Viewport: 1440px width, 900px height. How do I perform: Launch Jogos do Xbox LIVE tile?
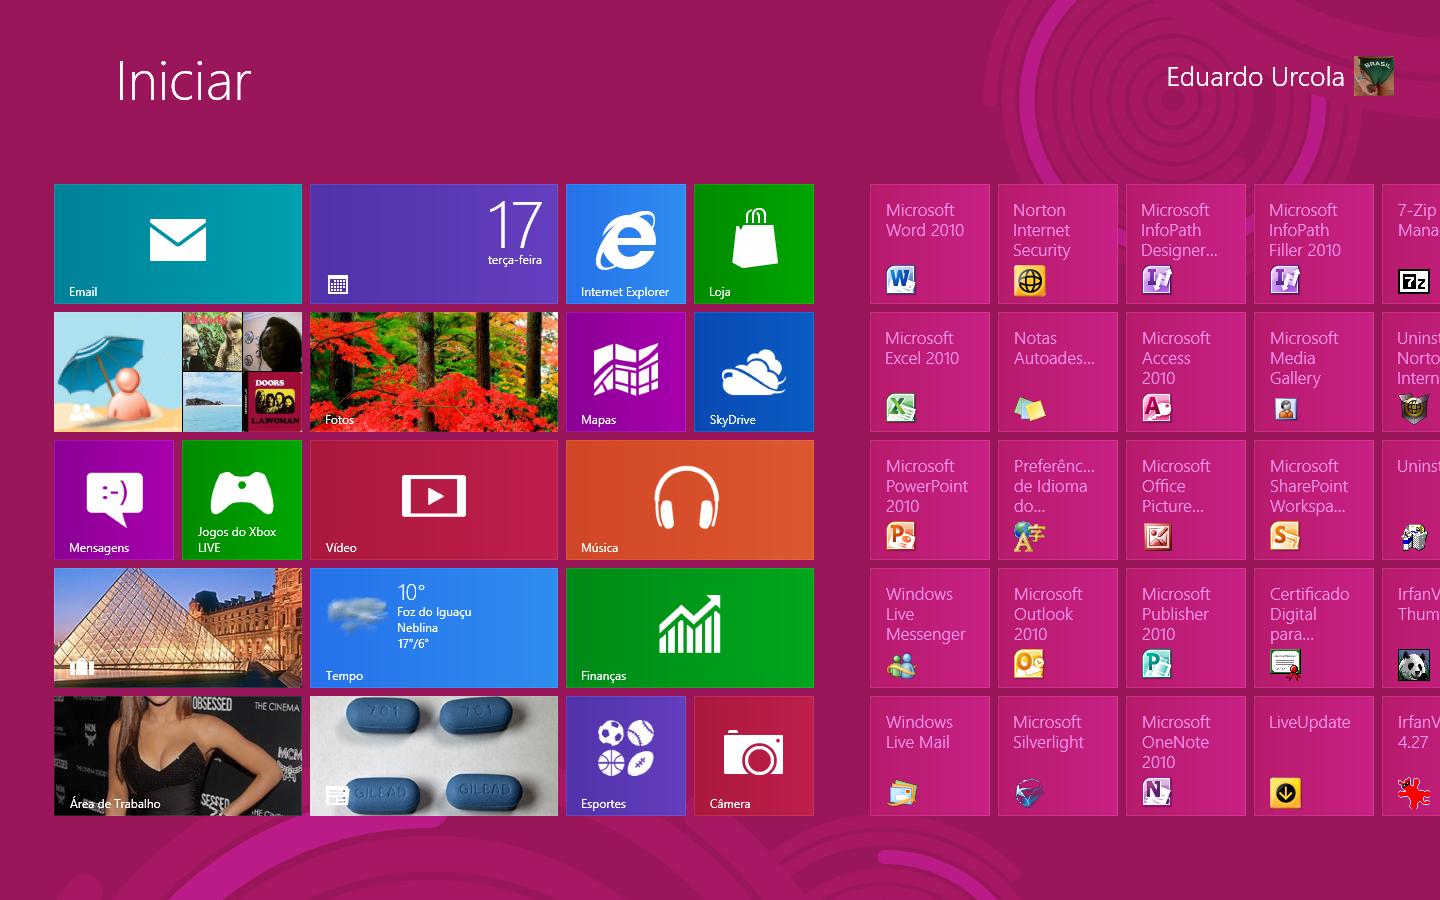[x=241, y=499]
